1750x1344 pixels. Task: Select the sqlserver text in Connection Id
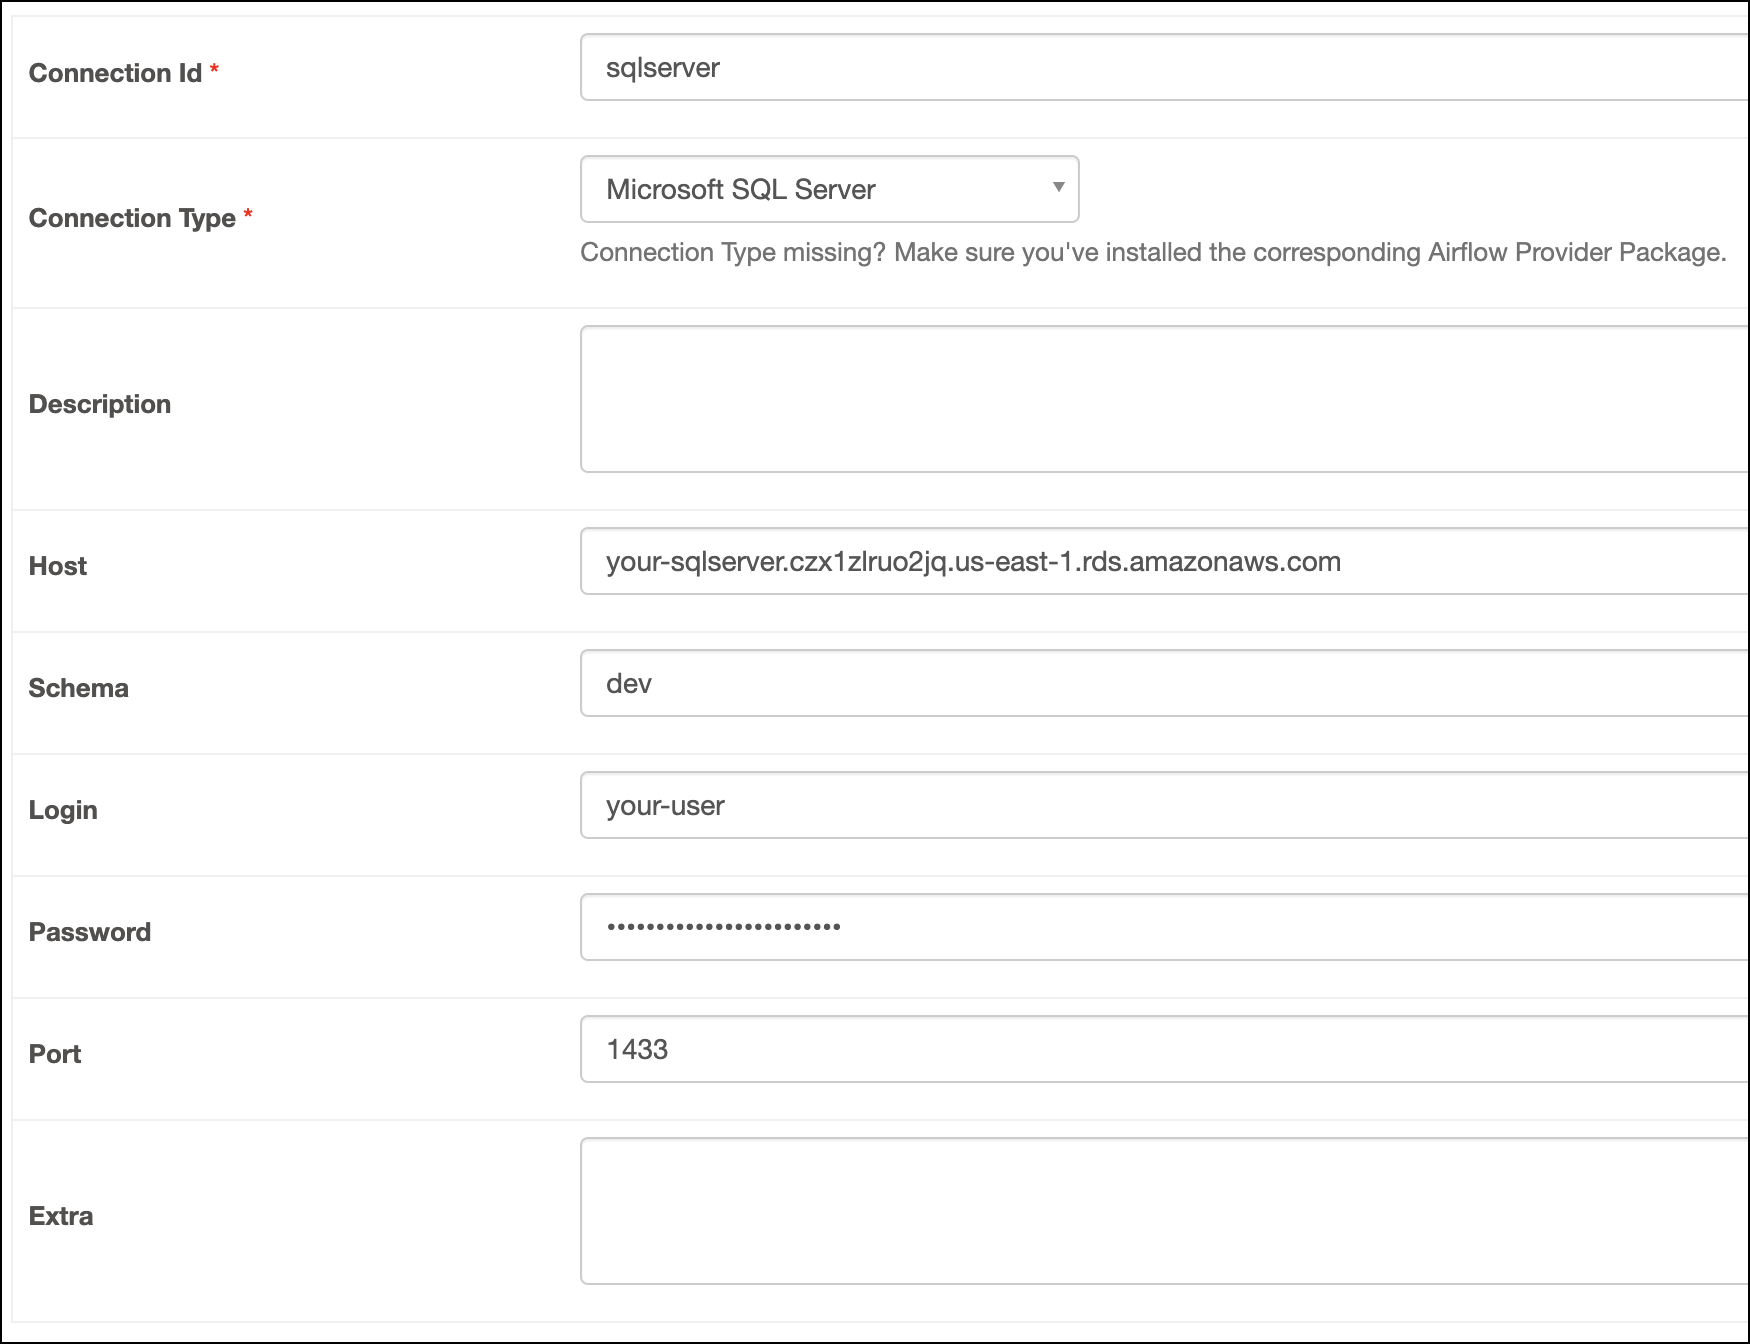pos(663,68)
